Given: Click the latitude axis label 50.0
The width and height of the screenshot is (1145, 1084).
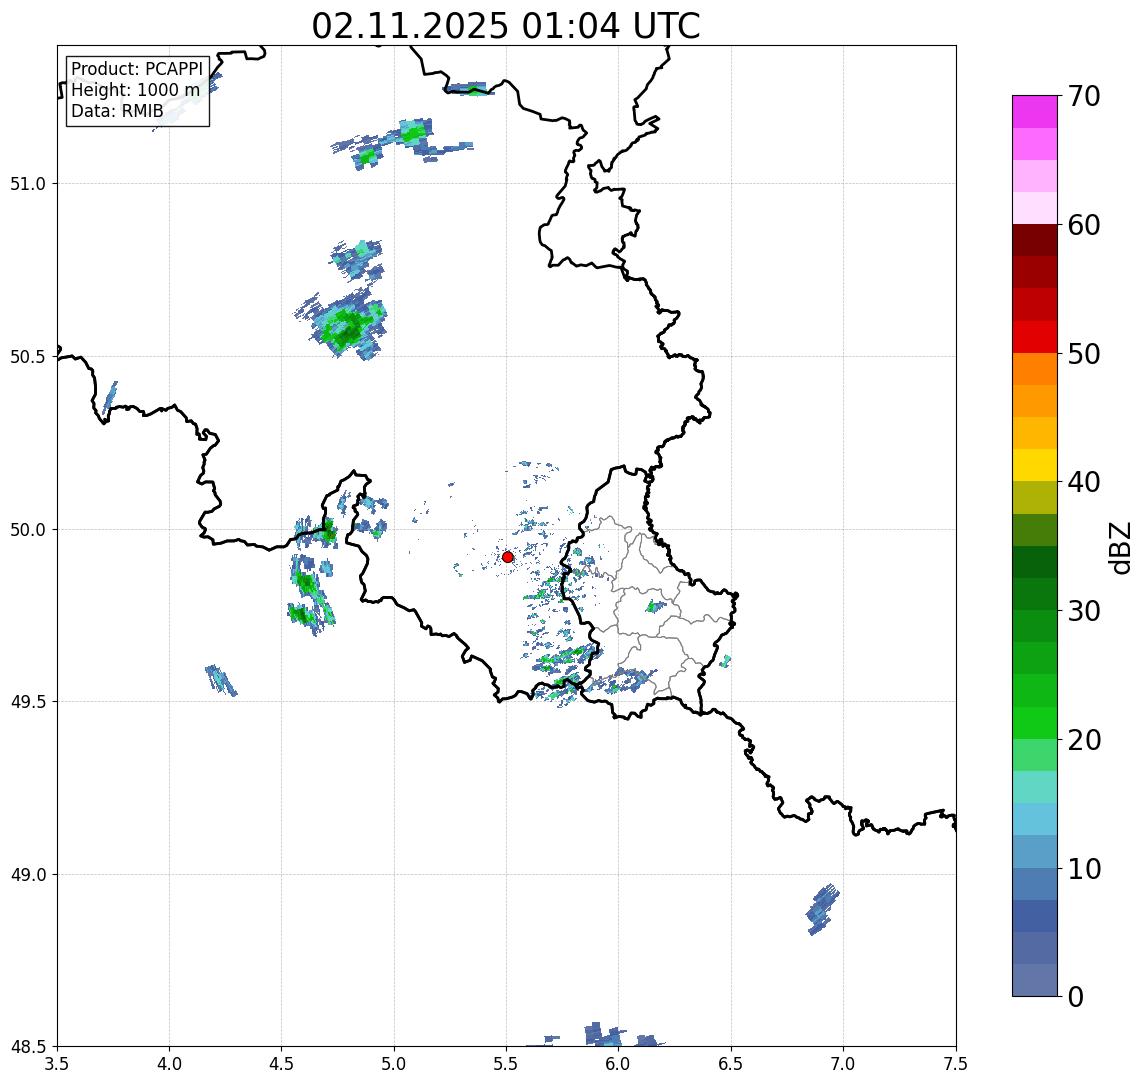Looking at the screenshot, I should pyautogui.click(x=28, y=530).
